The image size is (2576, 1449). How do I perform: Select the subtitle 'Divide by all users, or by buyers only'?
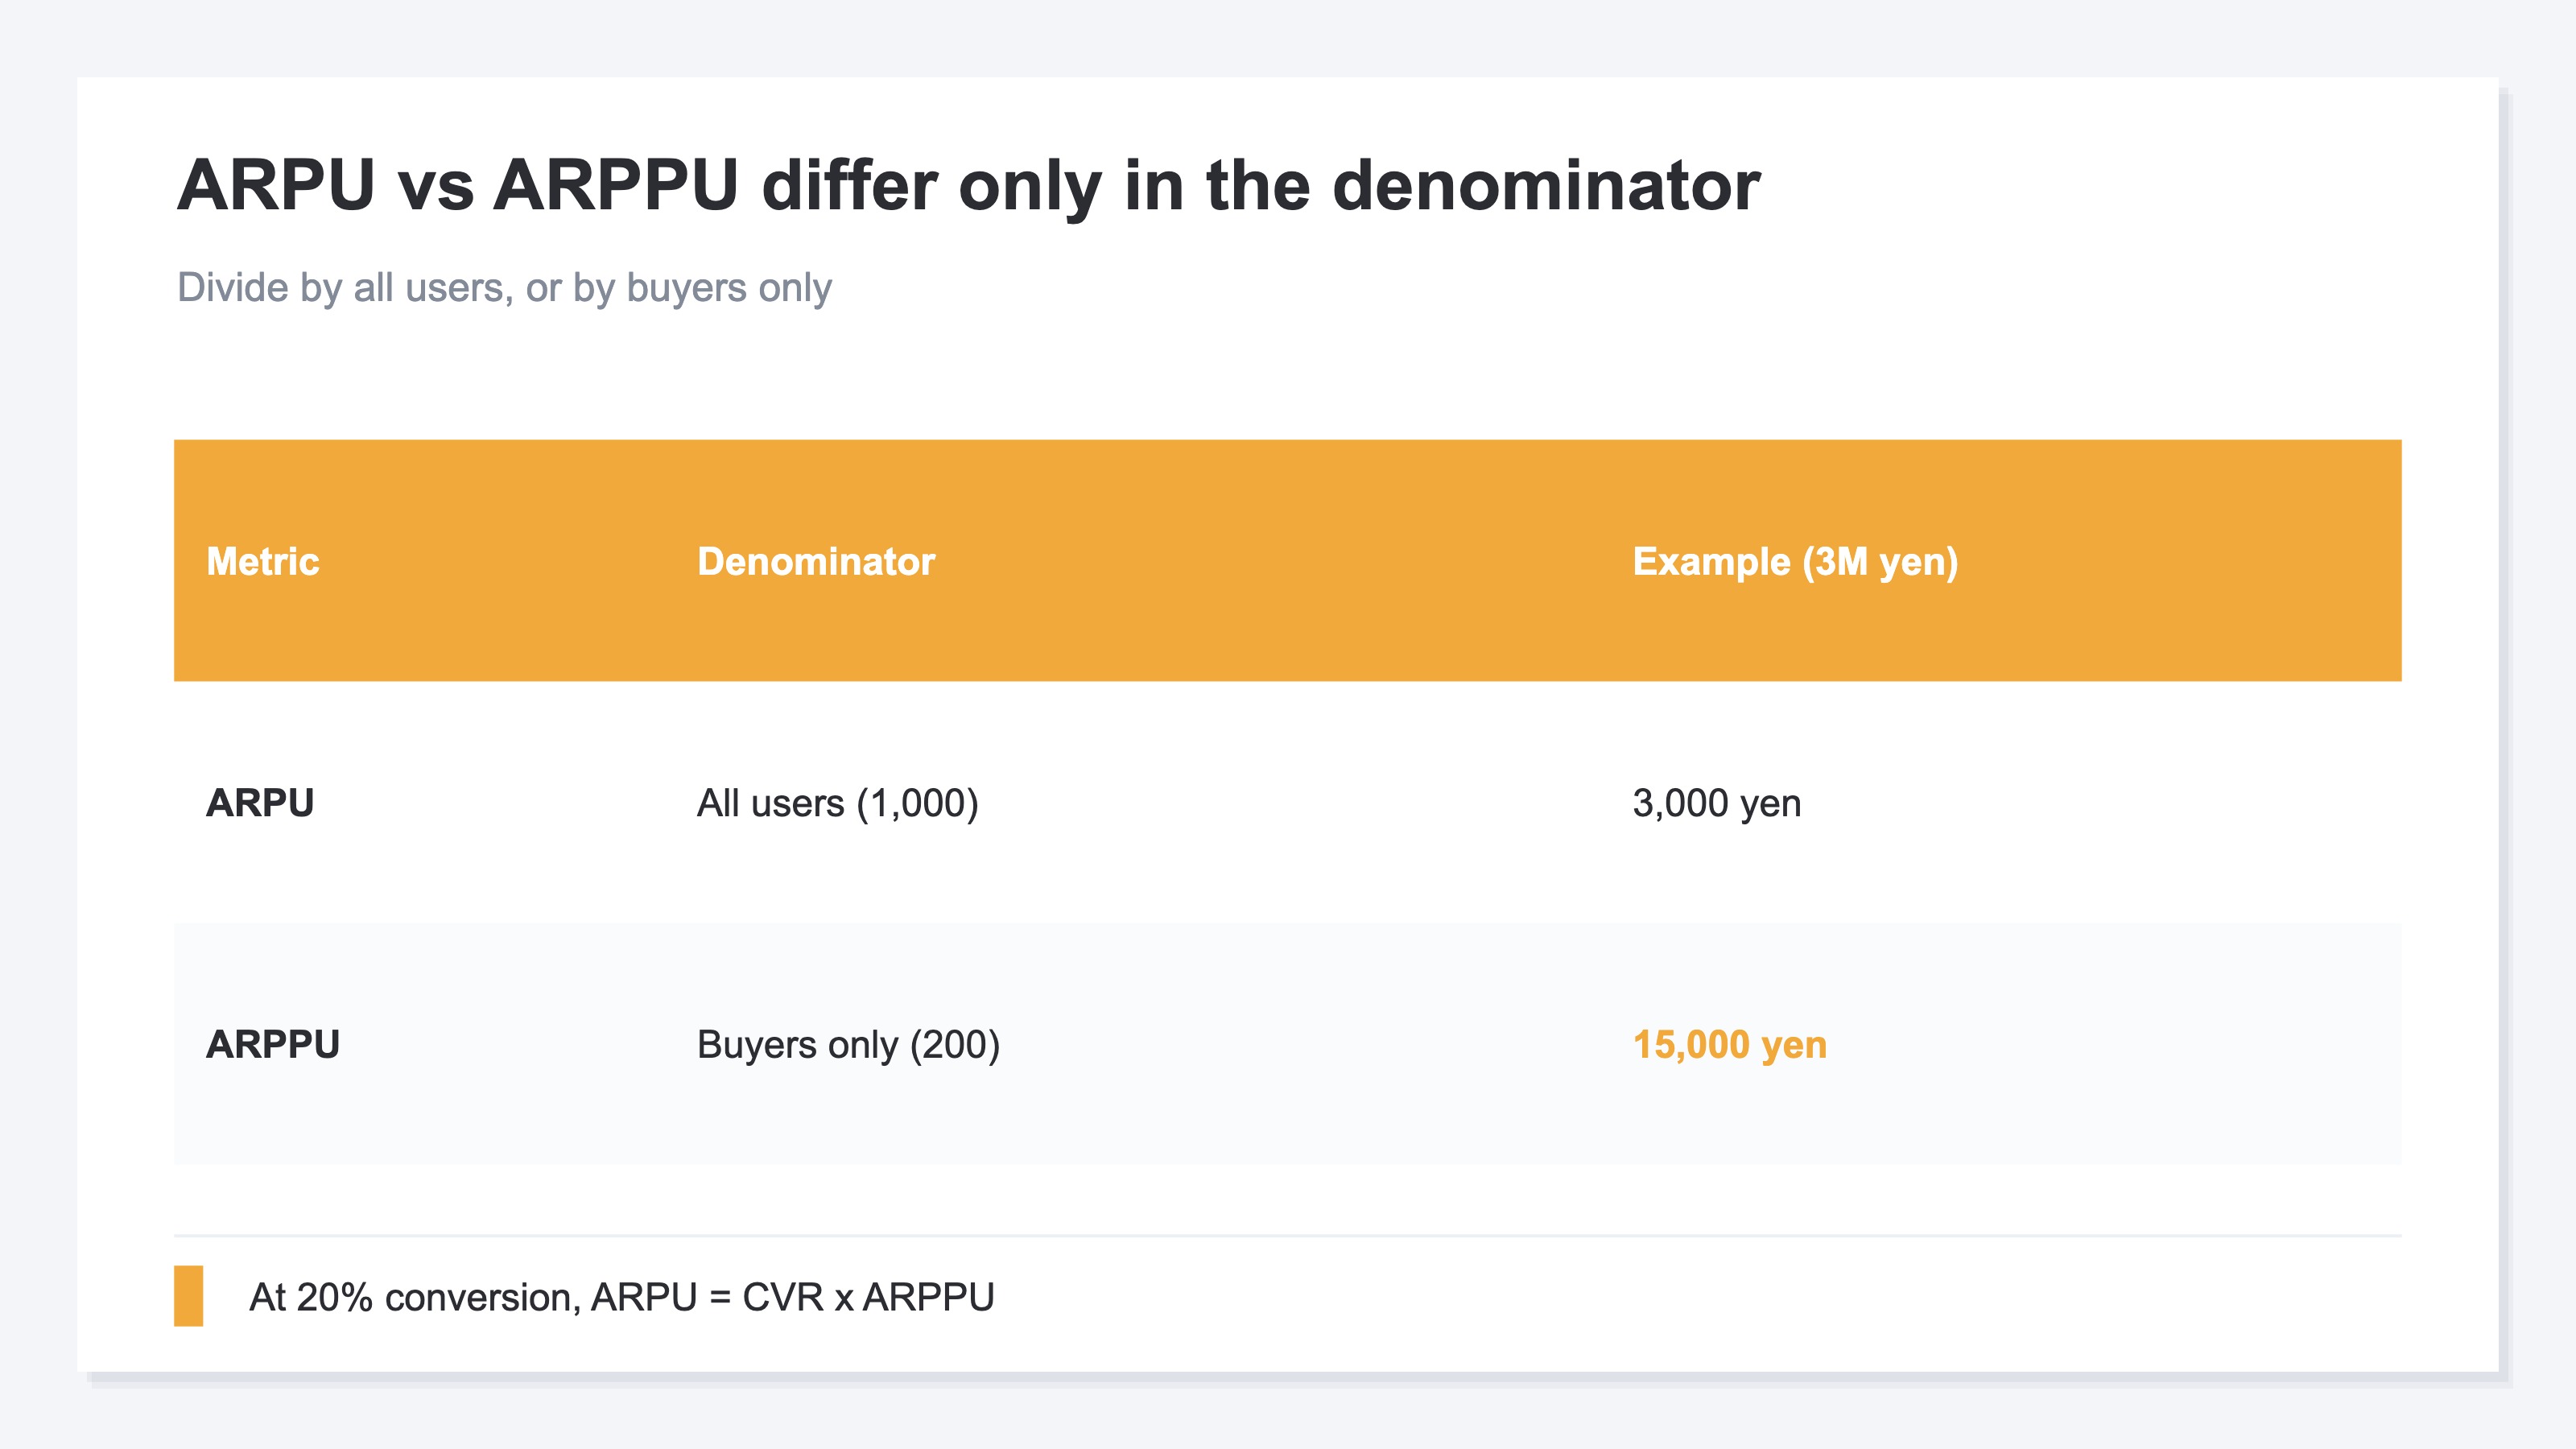click(x=504, y=288)
